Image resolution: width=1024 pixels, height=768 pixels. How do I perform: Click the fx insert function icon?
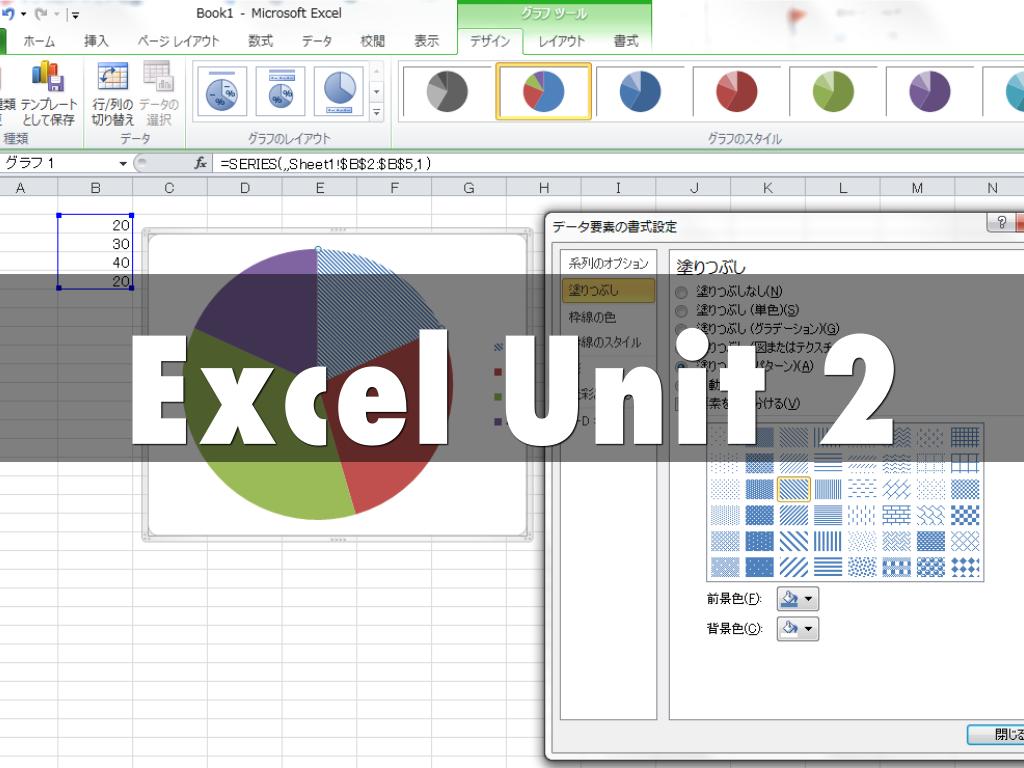(200, 163)
